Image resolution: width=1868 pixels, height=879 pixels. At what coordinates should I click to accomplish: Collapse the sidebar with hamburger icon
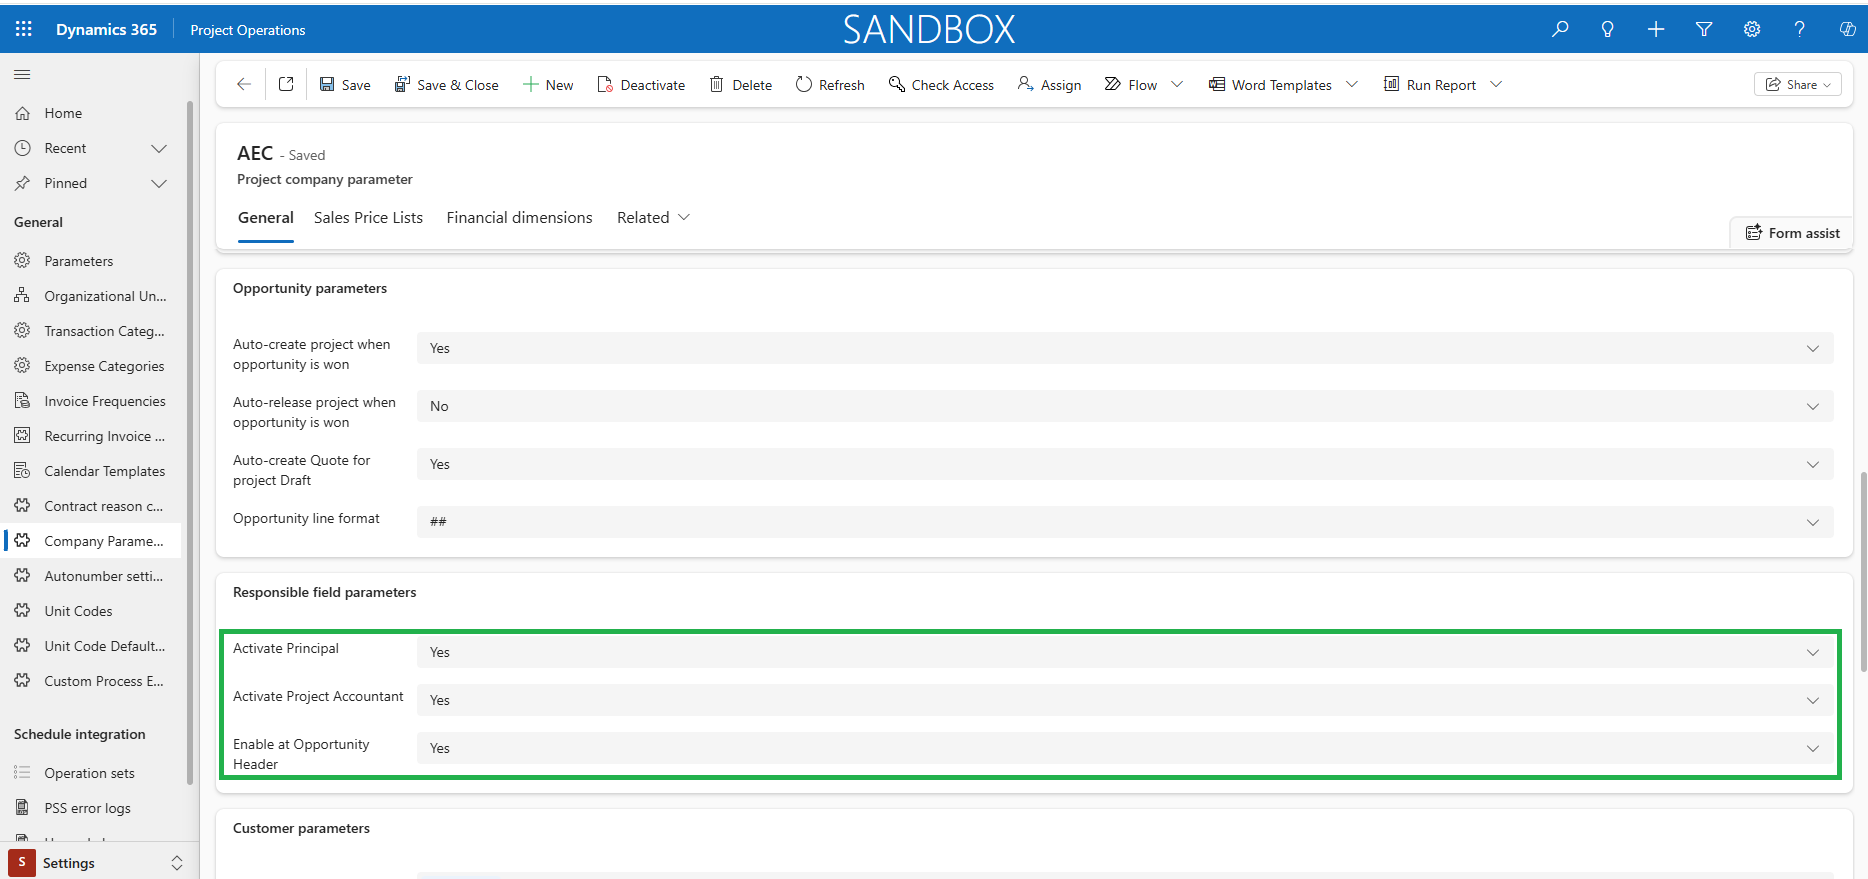click(22, 74)
